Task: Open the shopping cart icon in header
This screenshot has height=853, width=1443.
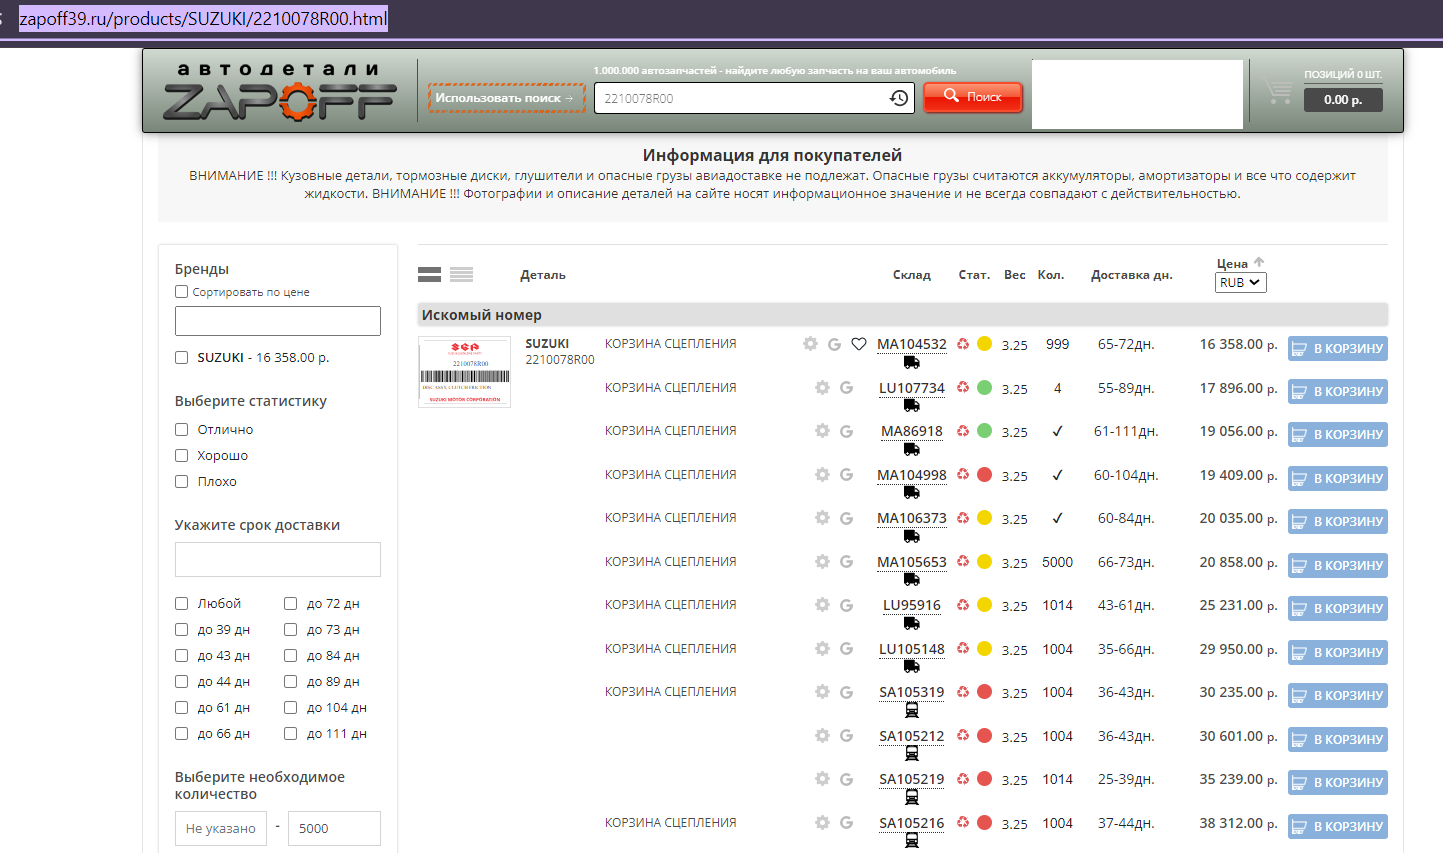Action: click(x=1277, y=91)
